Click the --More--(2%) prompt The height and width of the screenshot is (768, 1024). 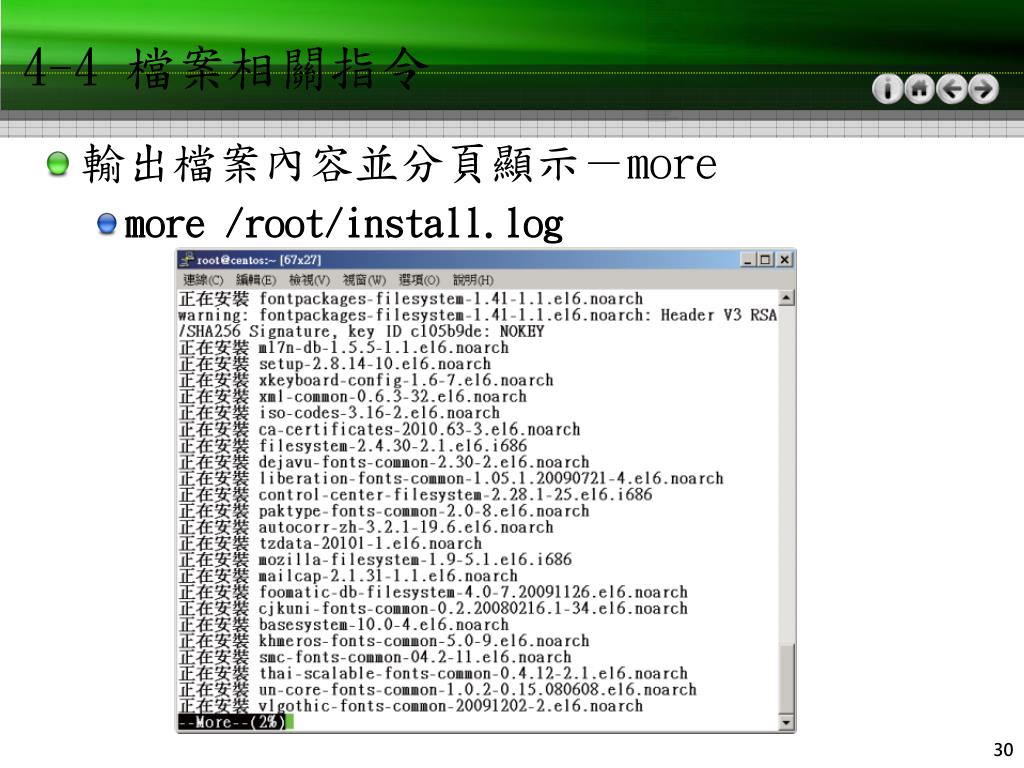coord(232,722)
